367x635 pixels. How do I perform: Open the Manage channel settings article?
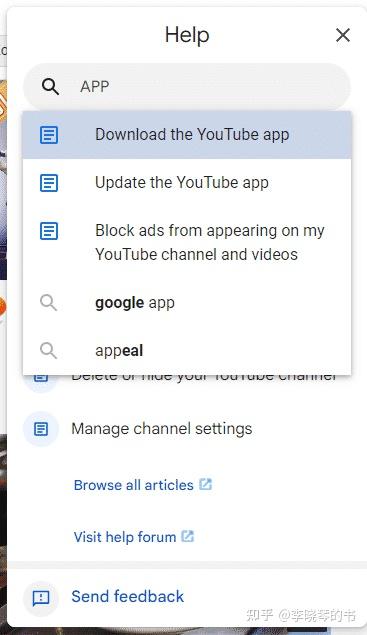162,429
